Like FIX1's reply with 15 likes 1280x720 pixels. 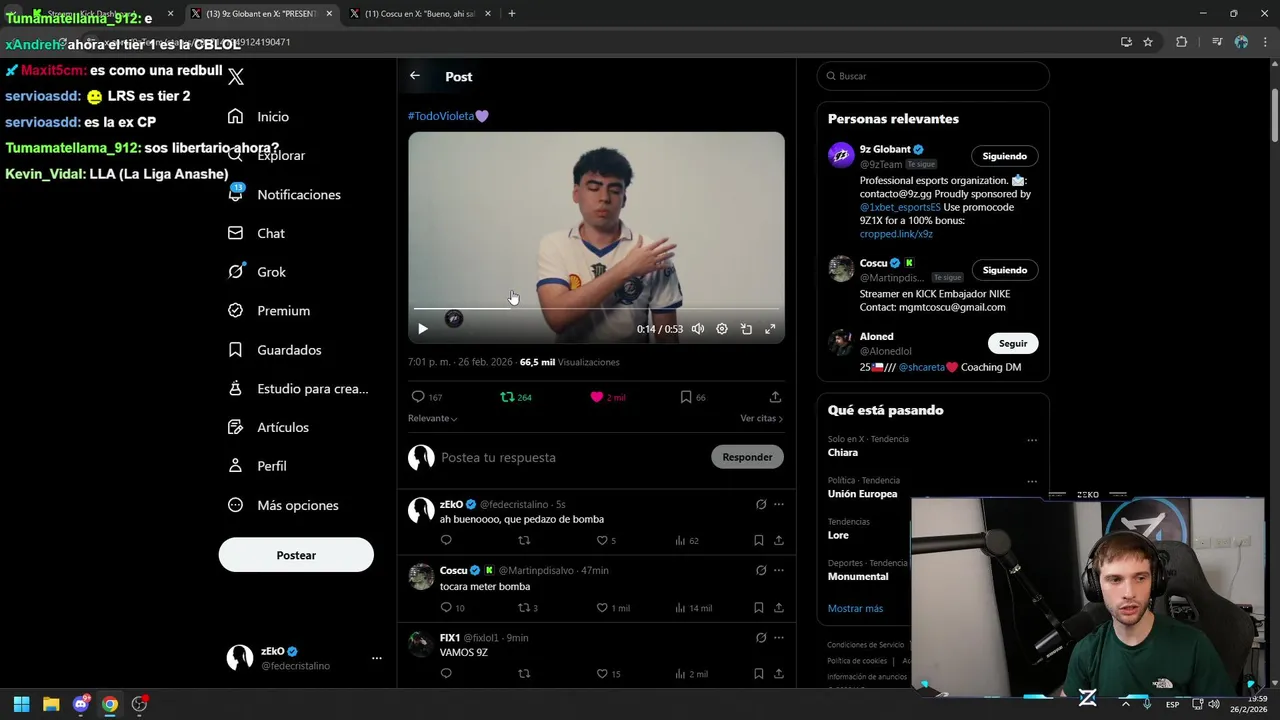coord(608,674)
